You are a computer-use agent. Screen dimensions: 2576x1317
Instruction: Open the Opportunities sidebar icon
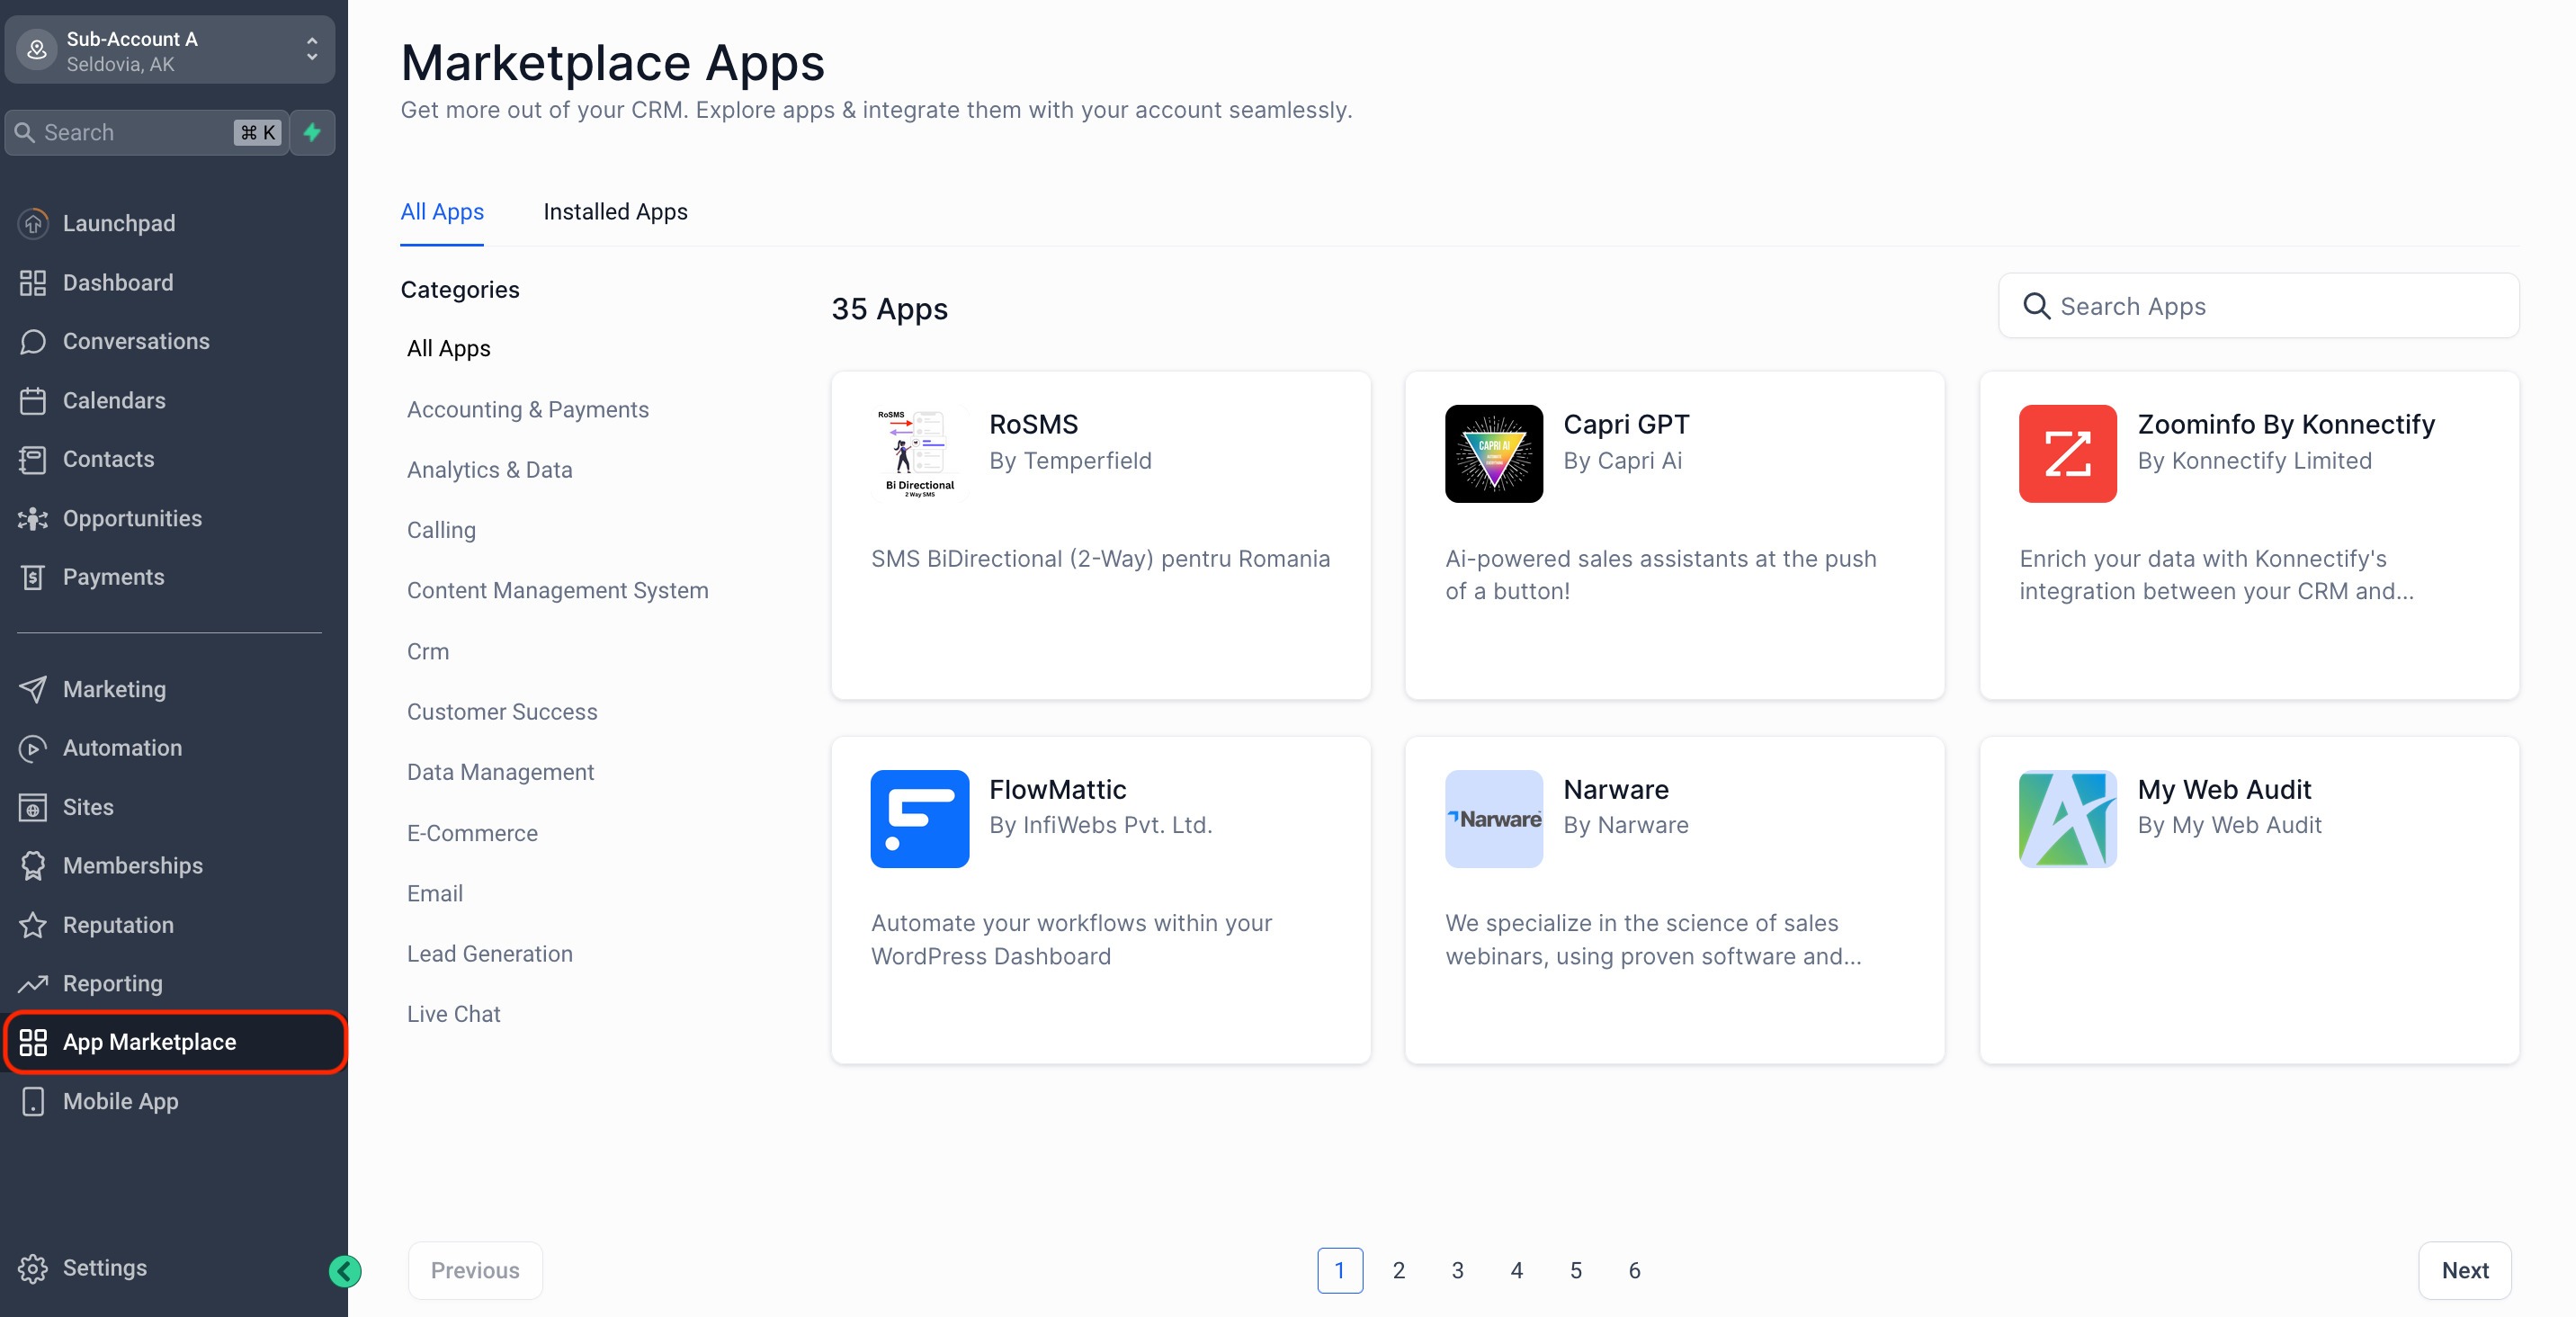(x=33, y=518)
